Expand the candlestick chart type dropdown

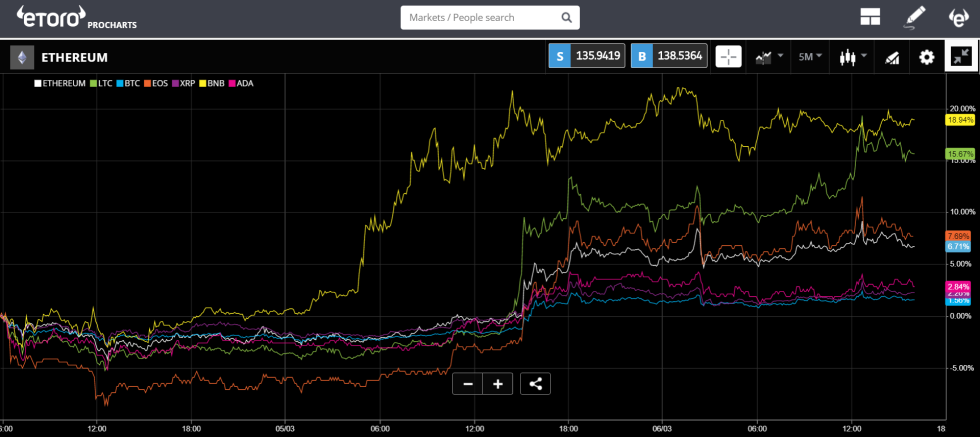pos(852,57)
